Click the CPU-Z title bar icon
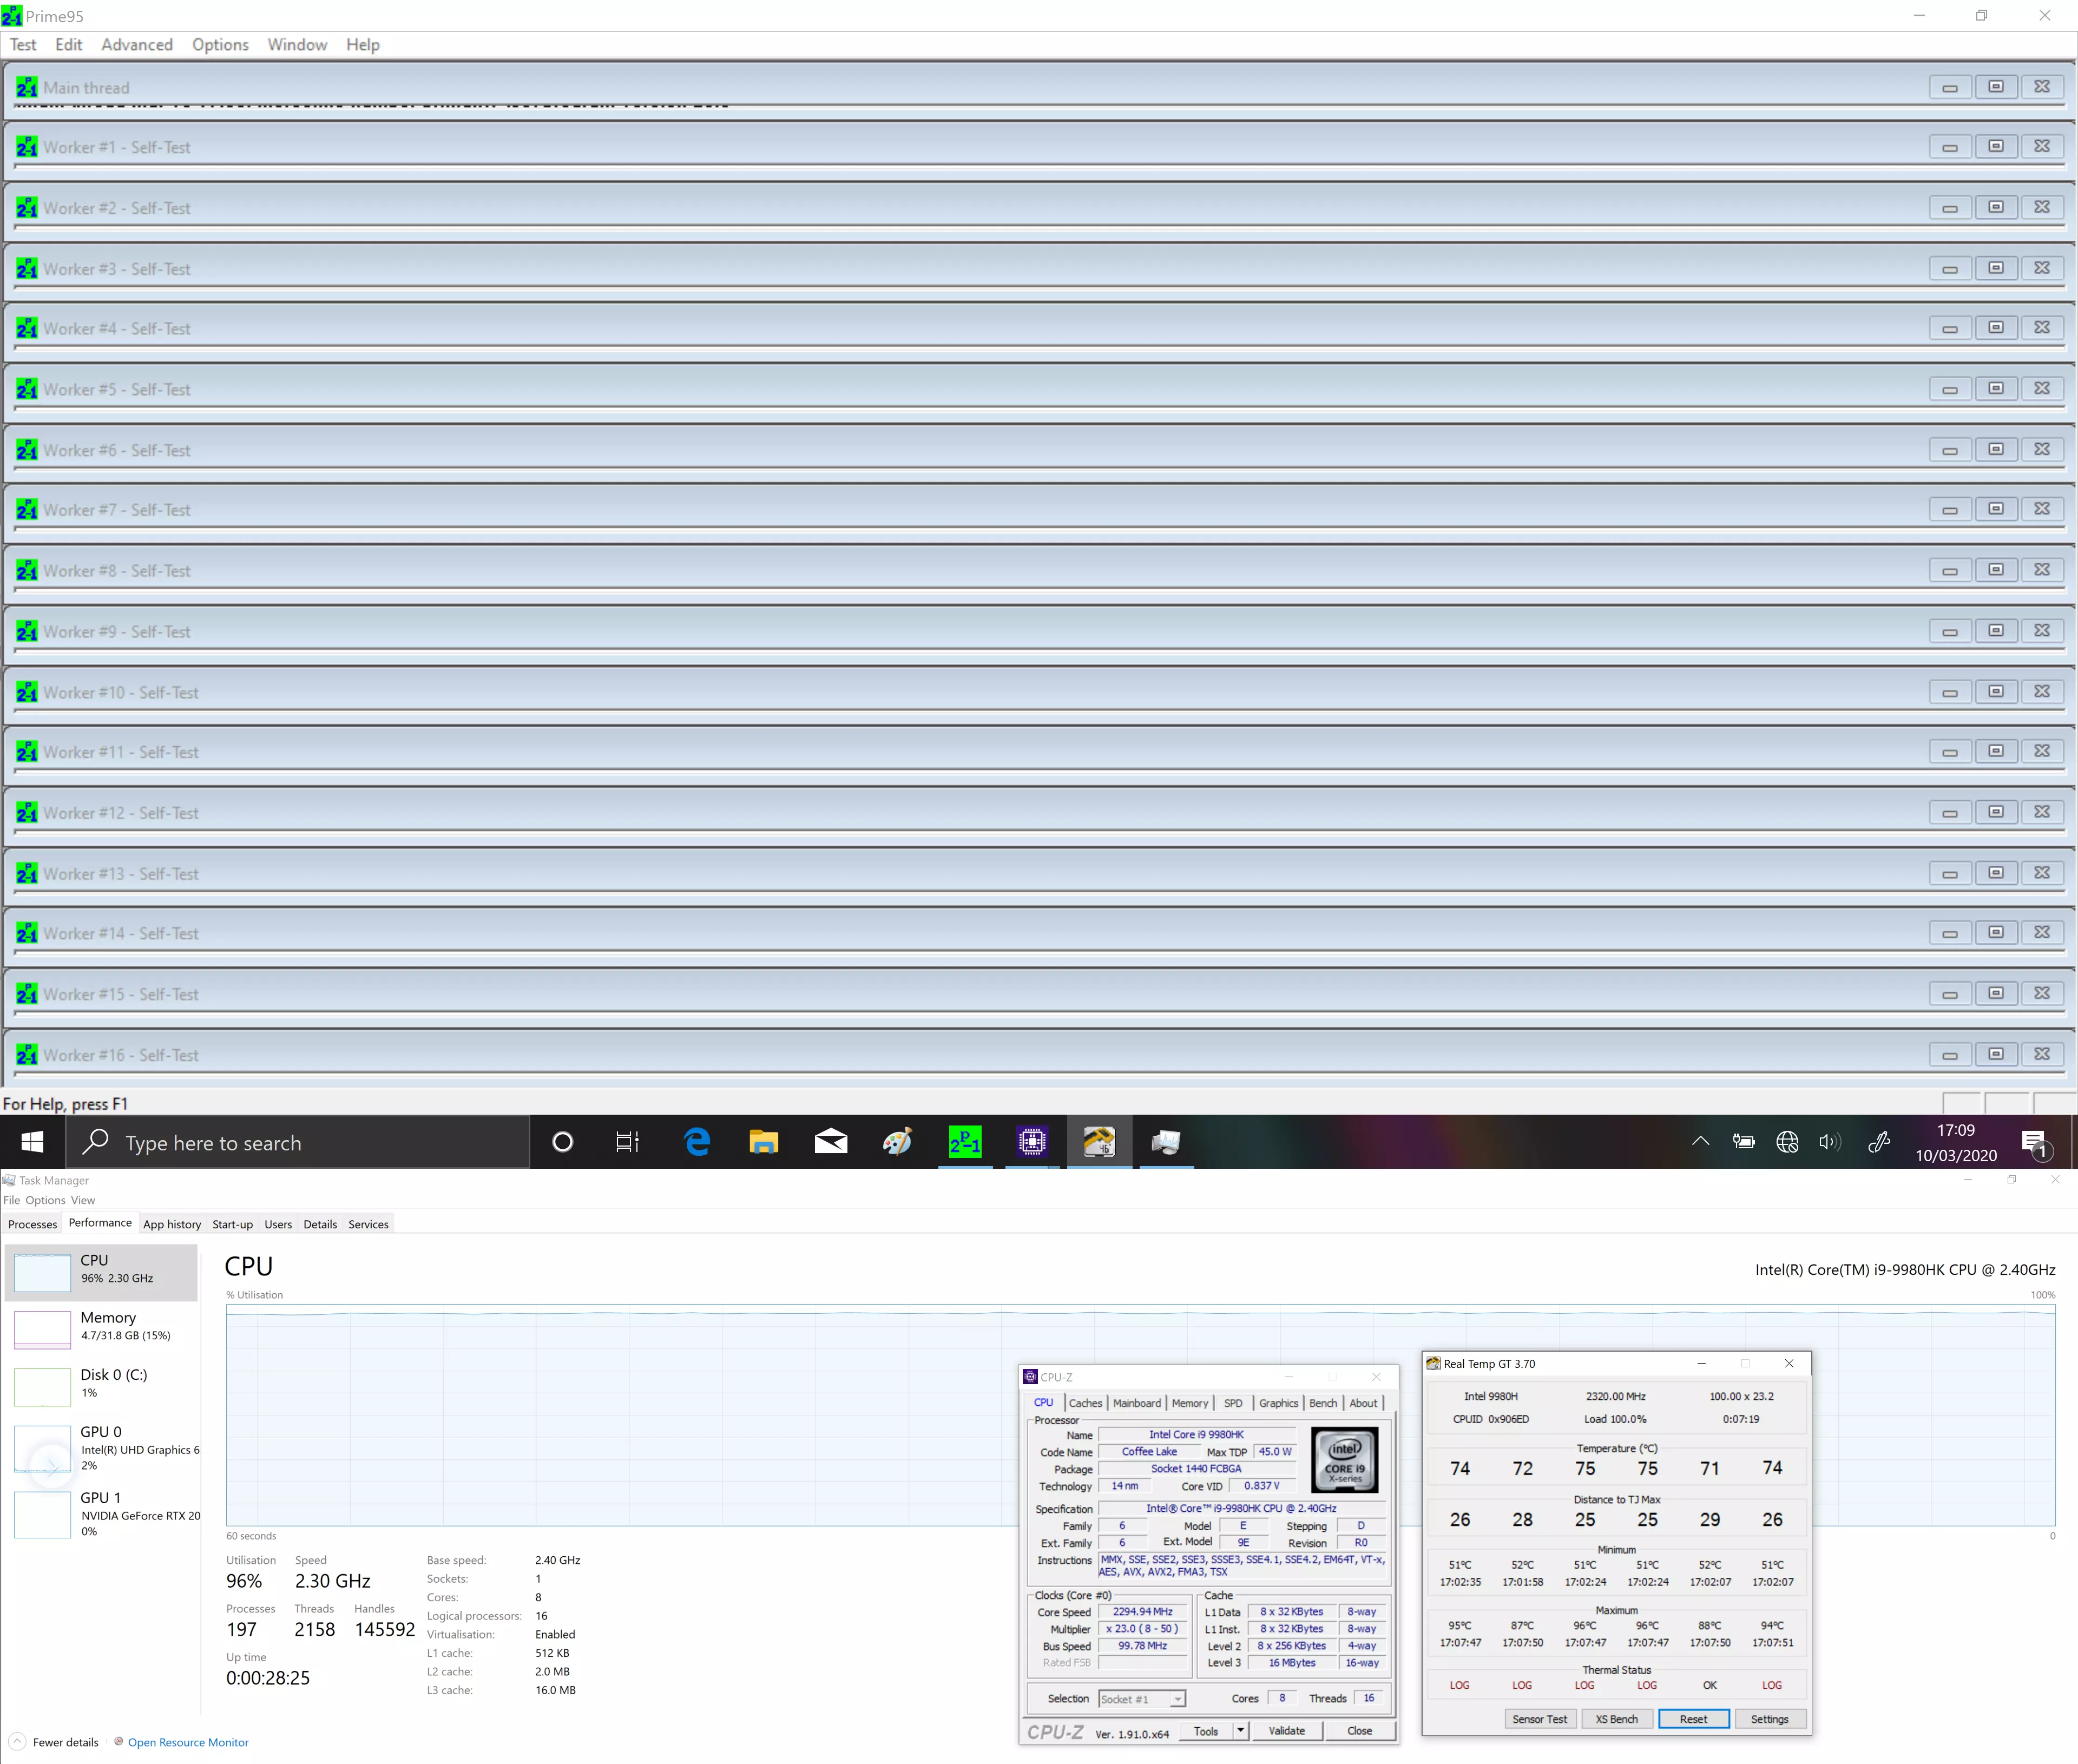The width and height of the screenshot is (2078, 1764). click(1030, 1377)
